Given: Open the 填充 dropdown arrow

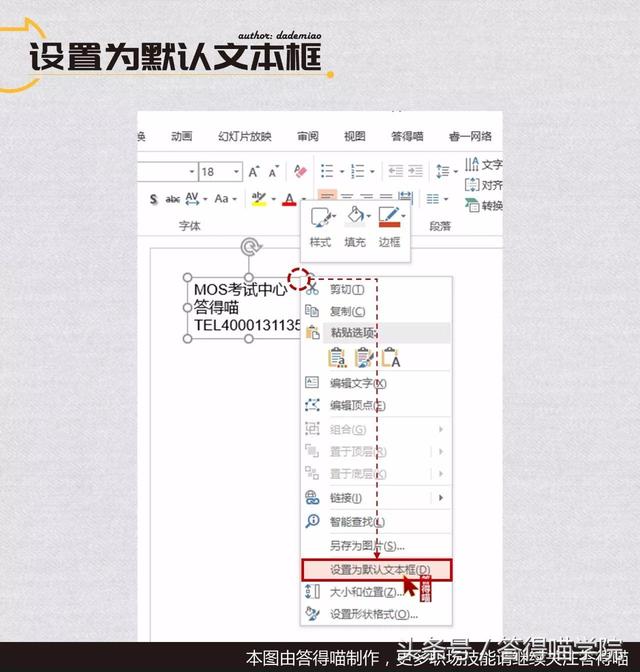Looking at the screenshot, I should pos(368,216).
